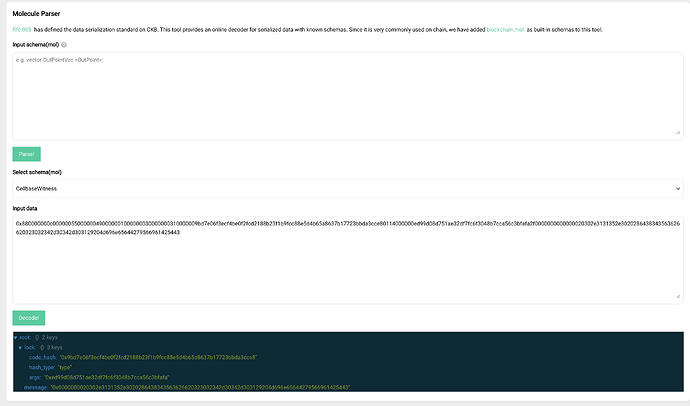Grab the resize handle of Input schema textarea
This screenshot has width=690, height=406.
point(678,132)
